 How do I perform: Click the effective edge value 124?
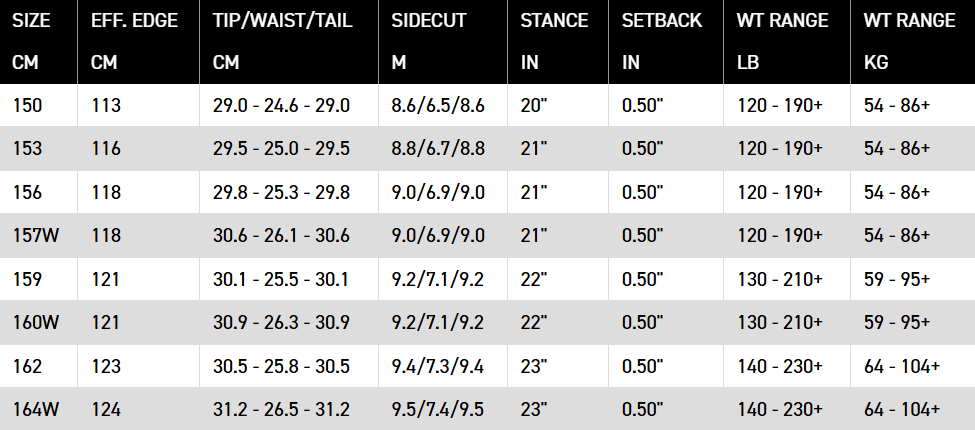pyautogui.click(x=105, y=409)
